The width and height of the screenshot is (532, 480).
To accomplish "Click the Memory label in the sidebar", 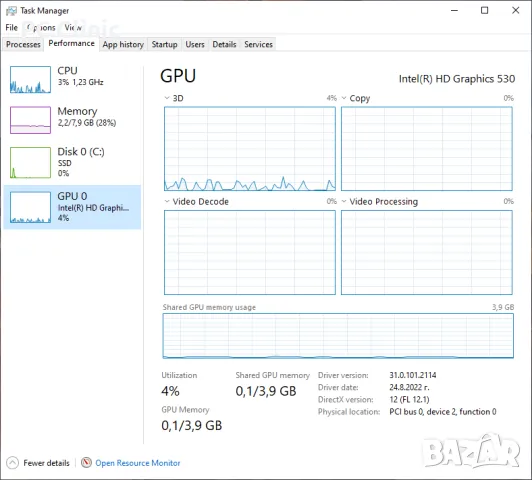I will click(x=77, y=111).
